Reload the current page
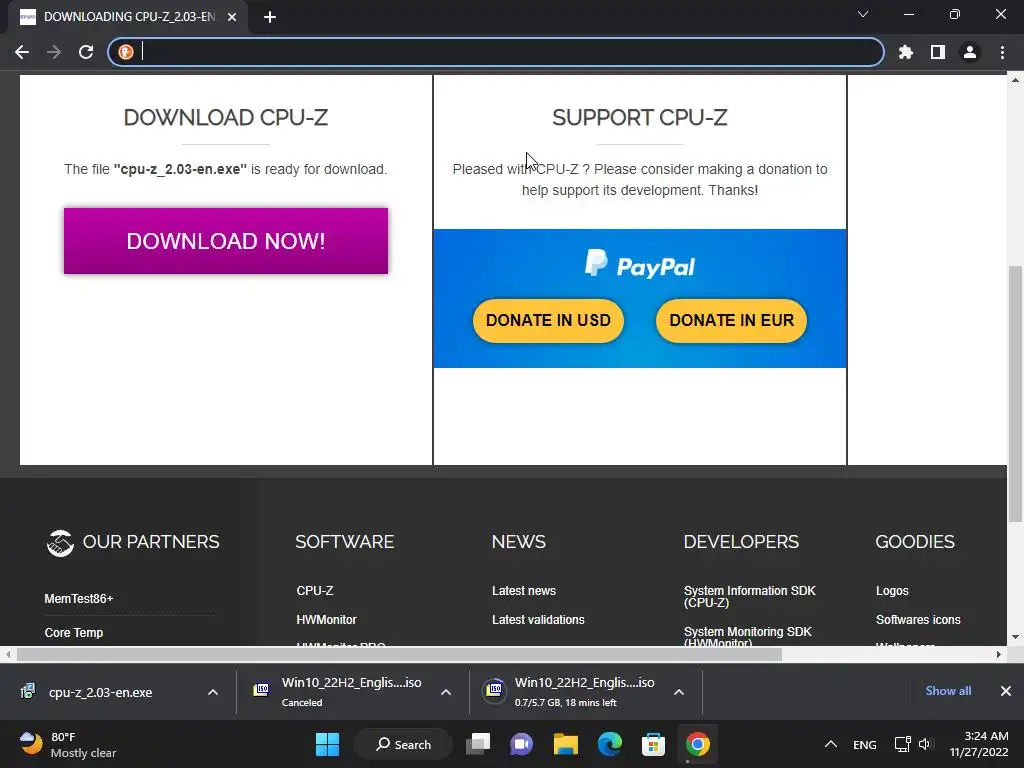The height and width of the screenshot is (768, 1024). 86,52
